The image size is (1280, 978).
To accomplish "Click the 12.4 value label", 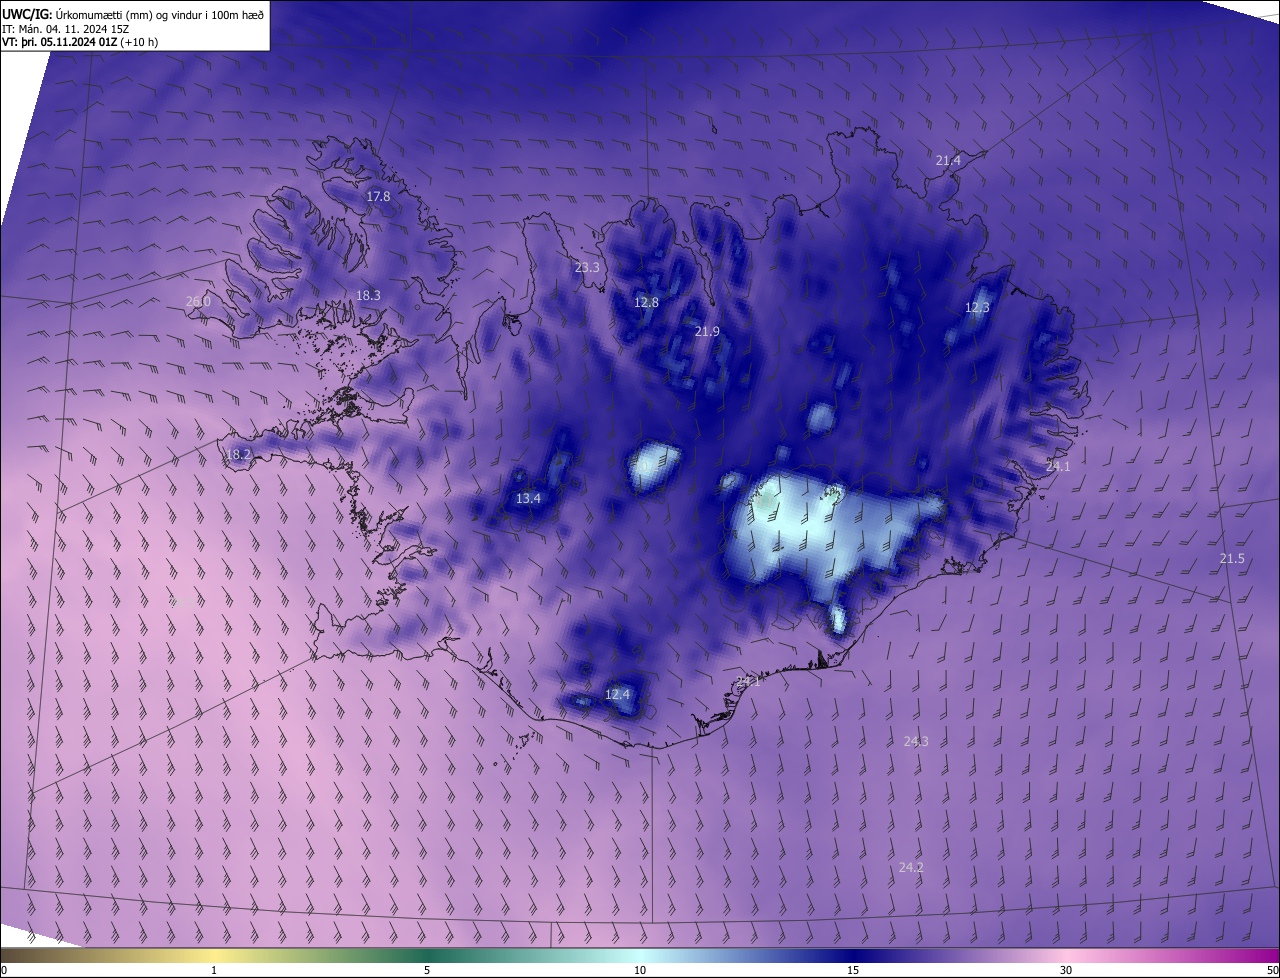I will click(618, 694).
